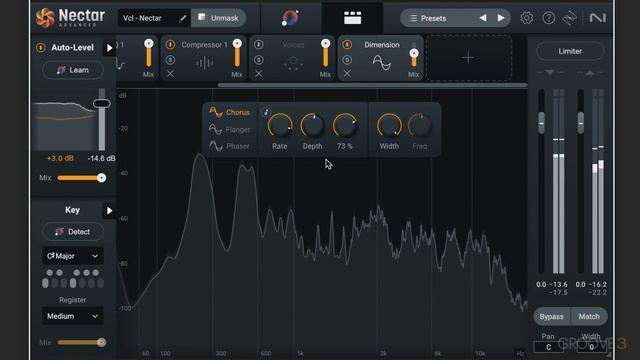Click the Key Detect button
Viewport: 640px width, 360px height.
coord(73,232)
